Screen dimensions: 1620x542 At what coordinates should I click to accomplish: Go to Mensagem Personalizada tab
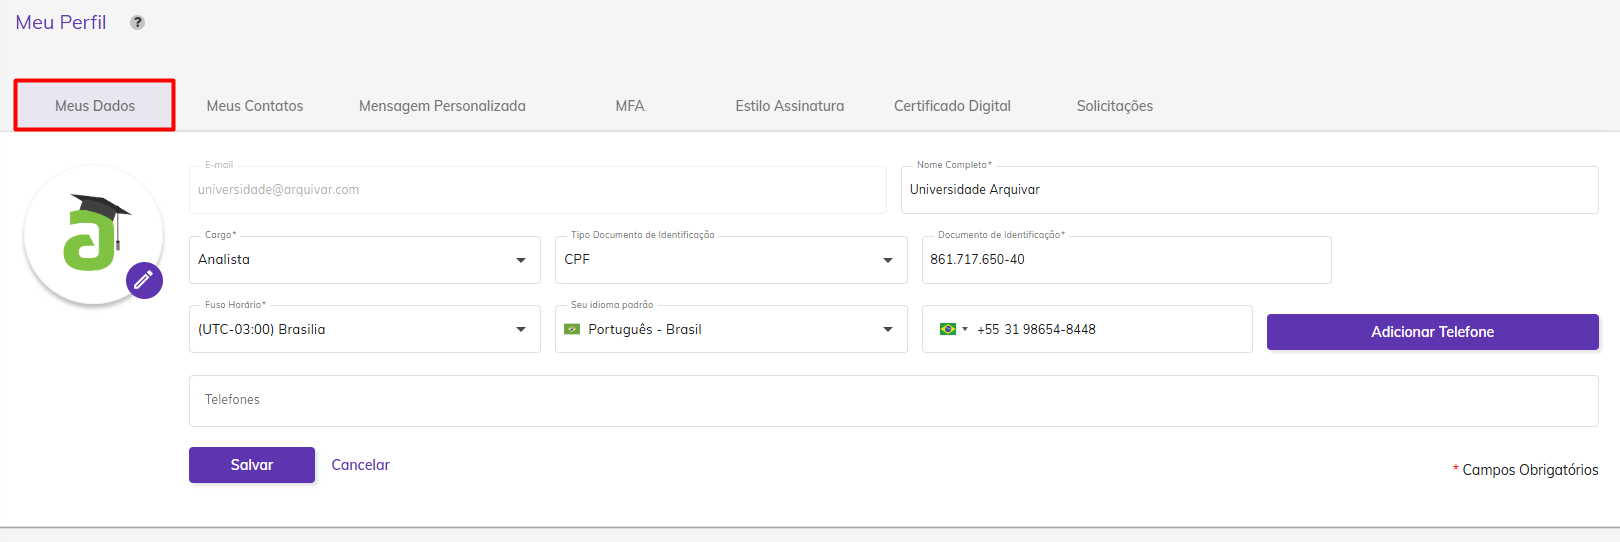point(442,106)
